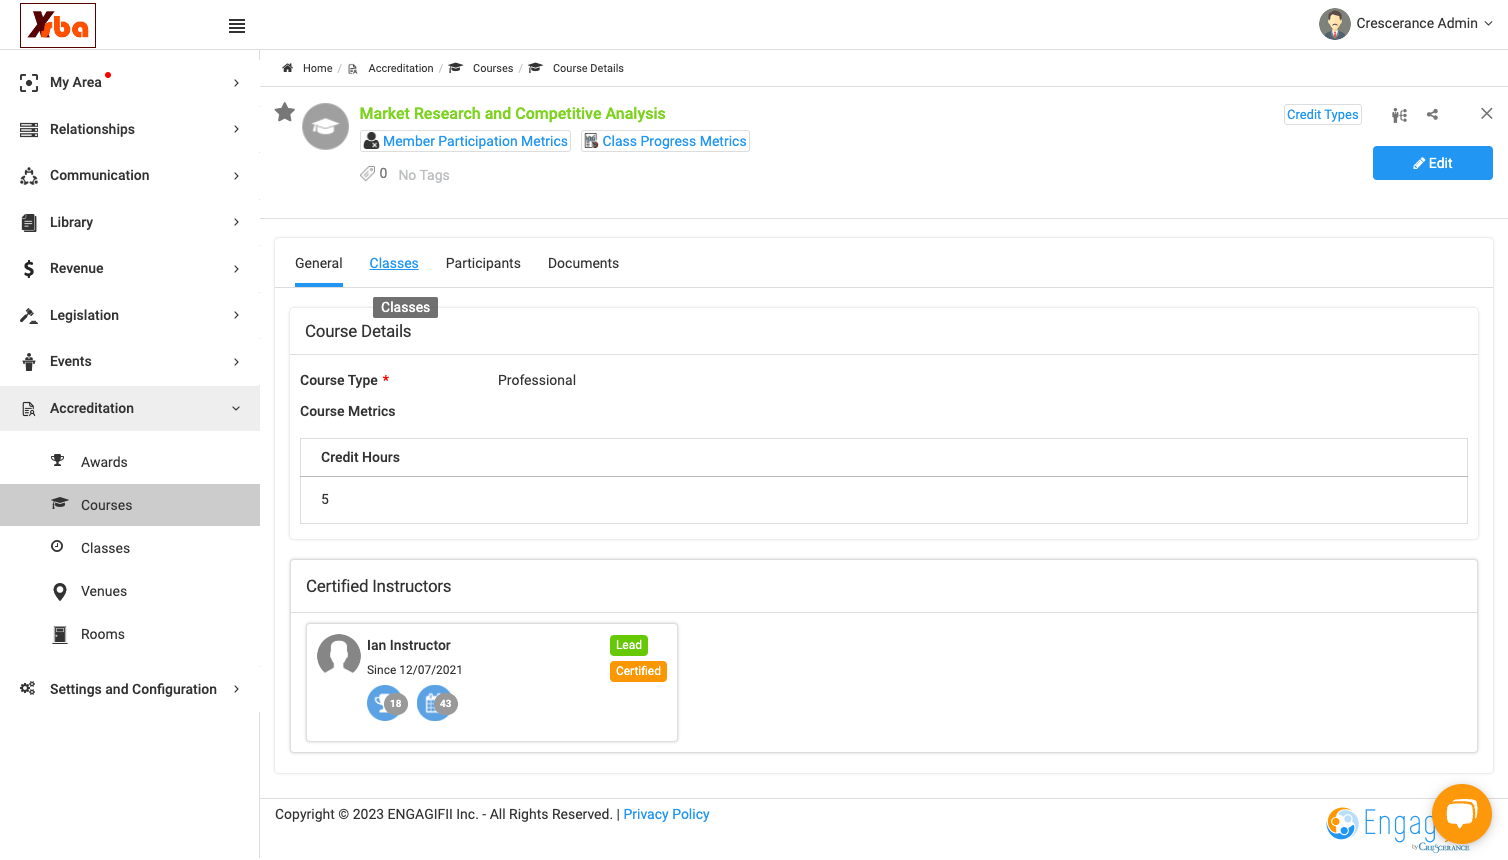Close the course details panel
This screenshot has width=1508, height=860.
(x=1486, y=114)
